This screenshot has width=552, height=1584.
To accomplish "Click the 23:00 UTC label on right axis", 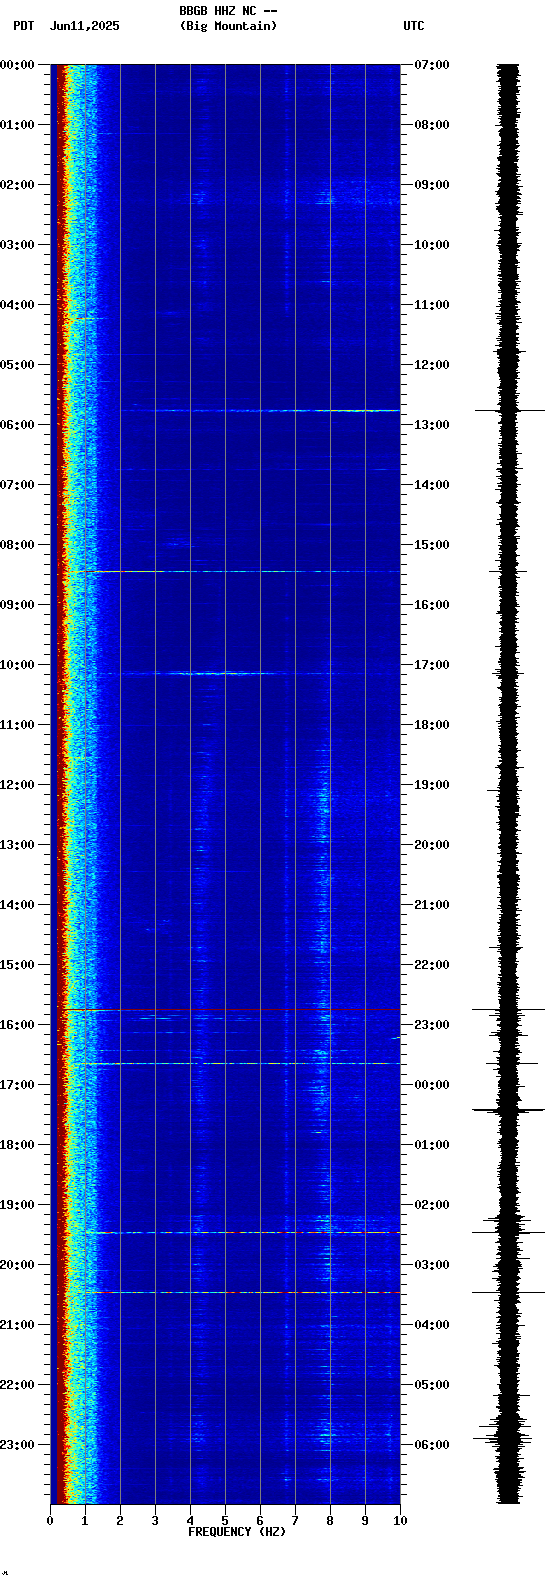I will (432, 1025).
